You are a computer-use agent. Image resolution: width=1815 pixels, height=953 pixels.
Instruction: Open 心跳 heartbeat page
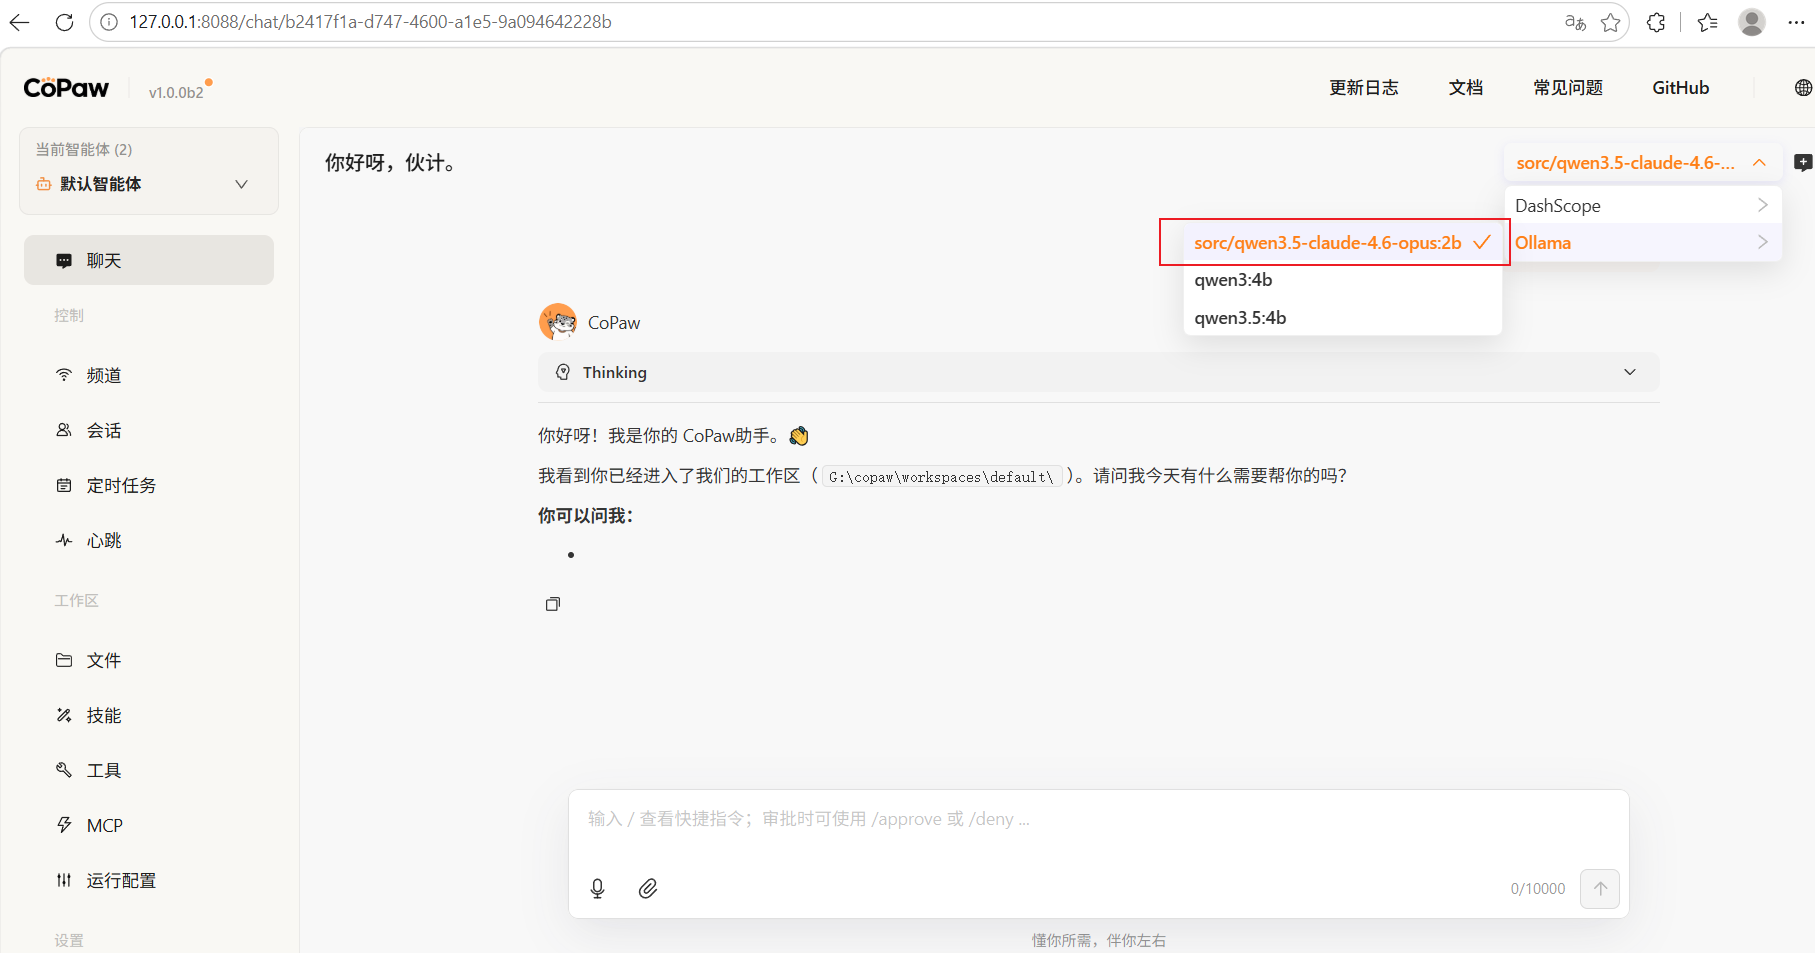tap(149, 540)
